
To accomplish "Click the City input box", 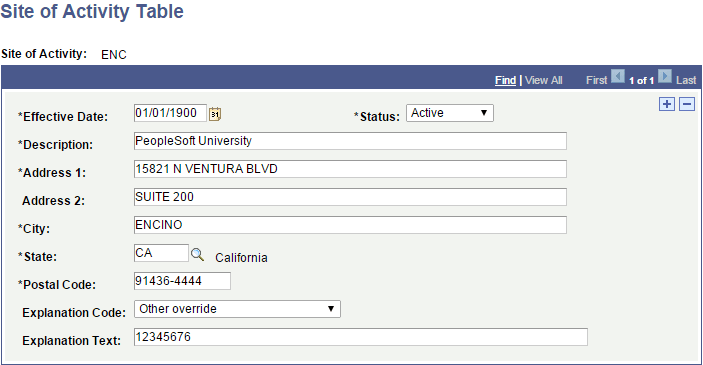I will (350, 225).
